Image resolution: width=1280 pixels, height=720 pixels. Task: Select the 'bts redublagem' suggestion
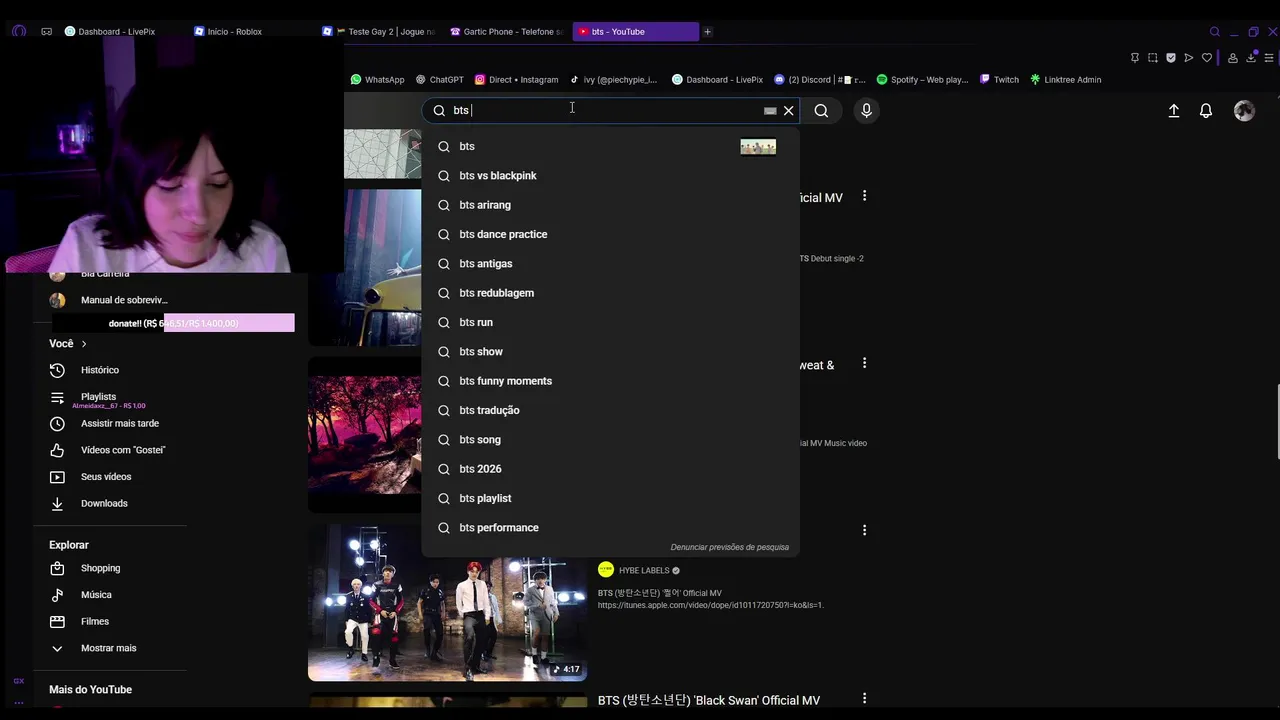pos(610,293)
